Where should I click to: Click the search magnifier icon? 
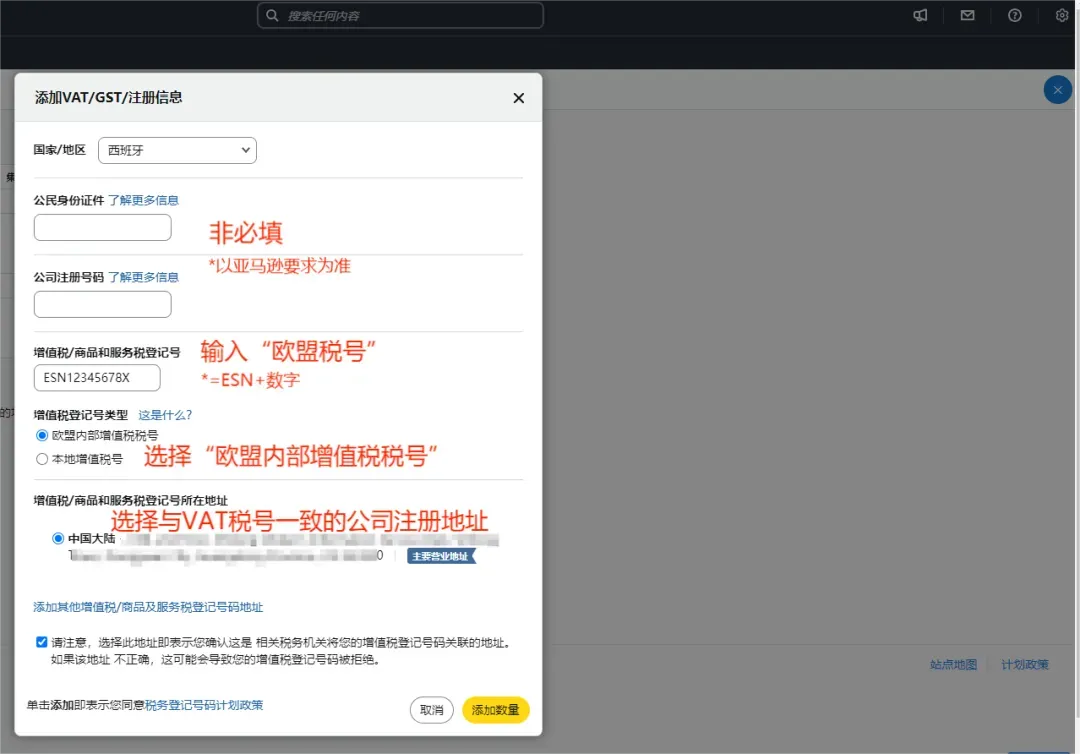click(x=272, y=15)
